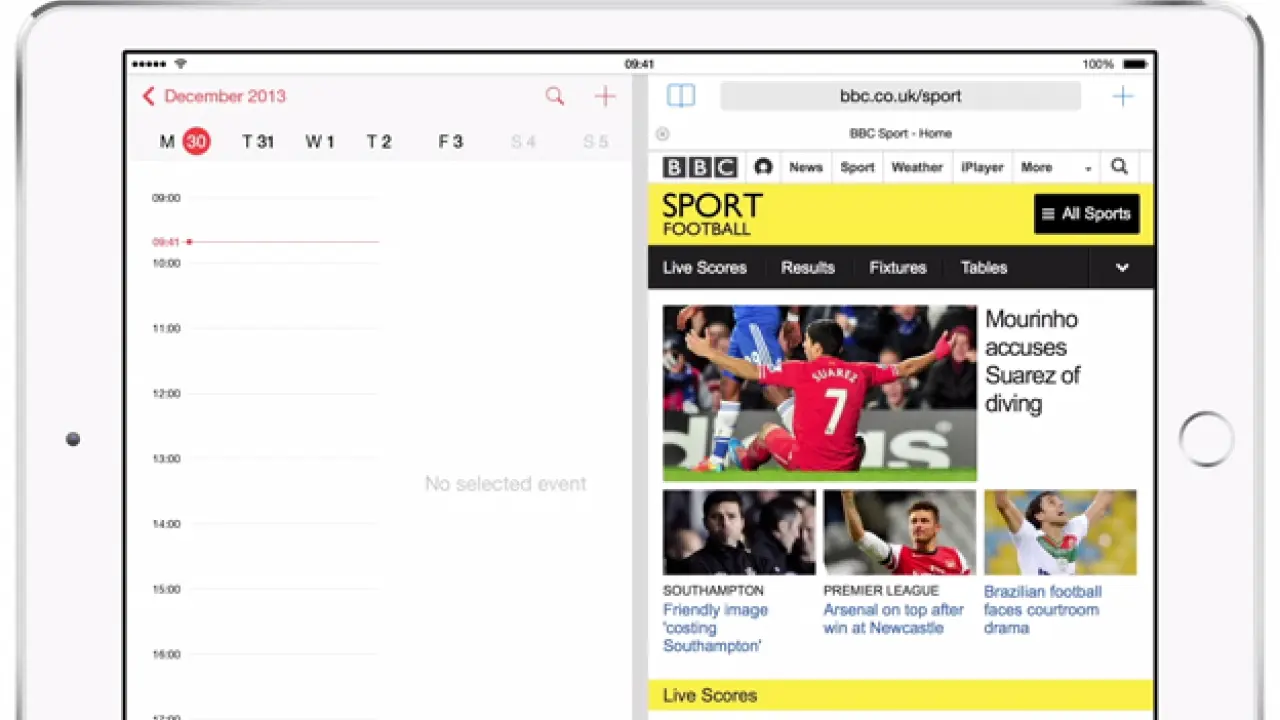
Task: Go back to December 2013 month view
Action: pos(214,96)
